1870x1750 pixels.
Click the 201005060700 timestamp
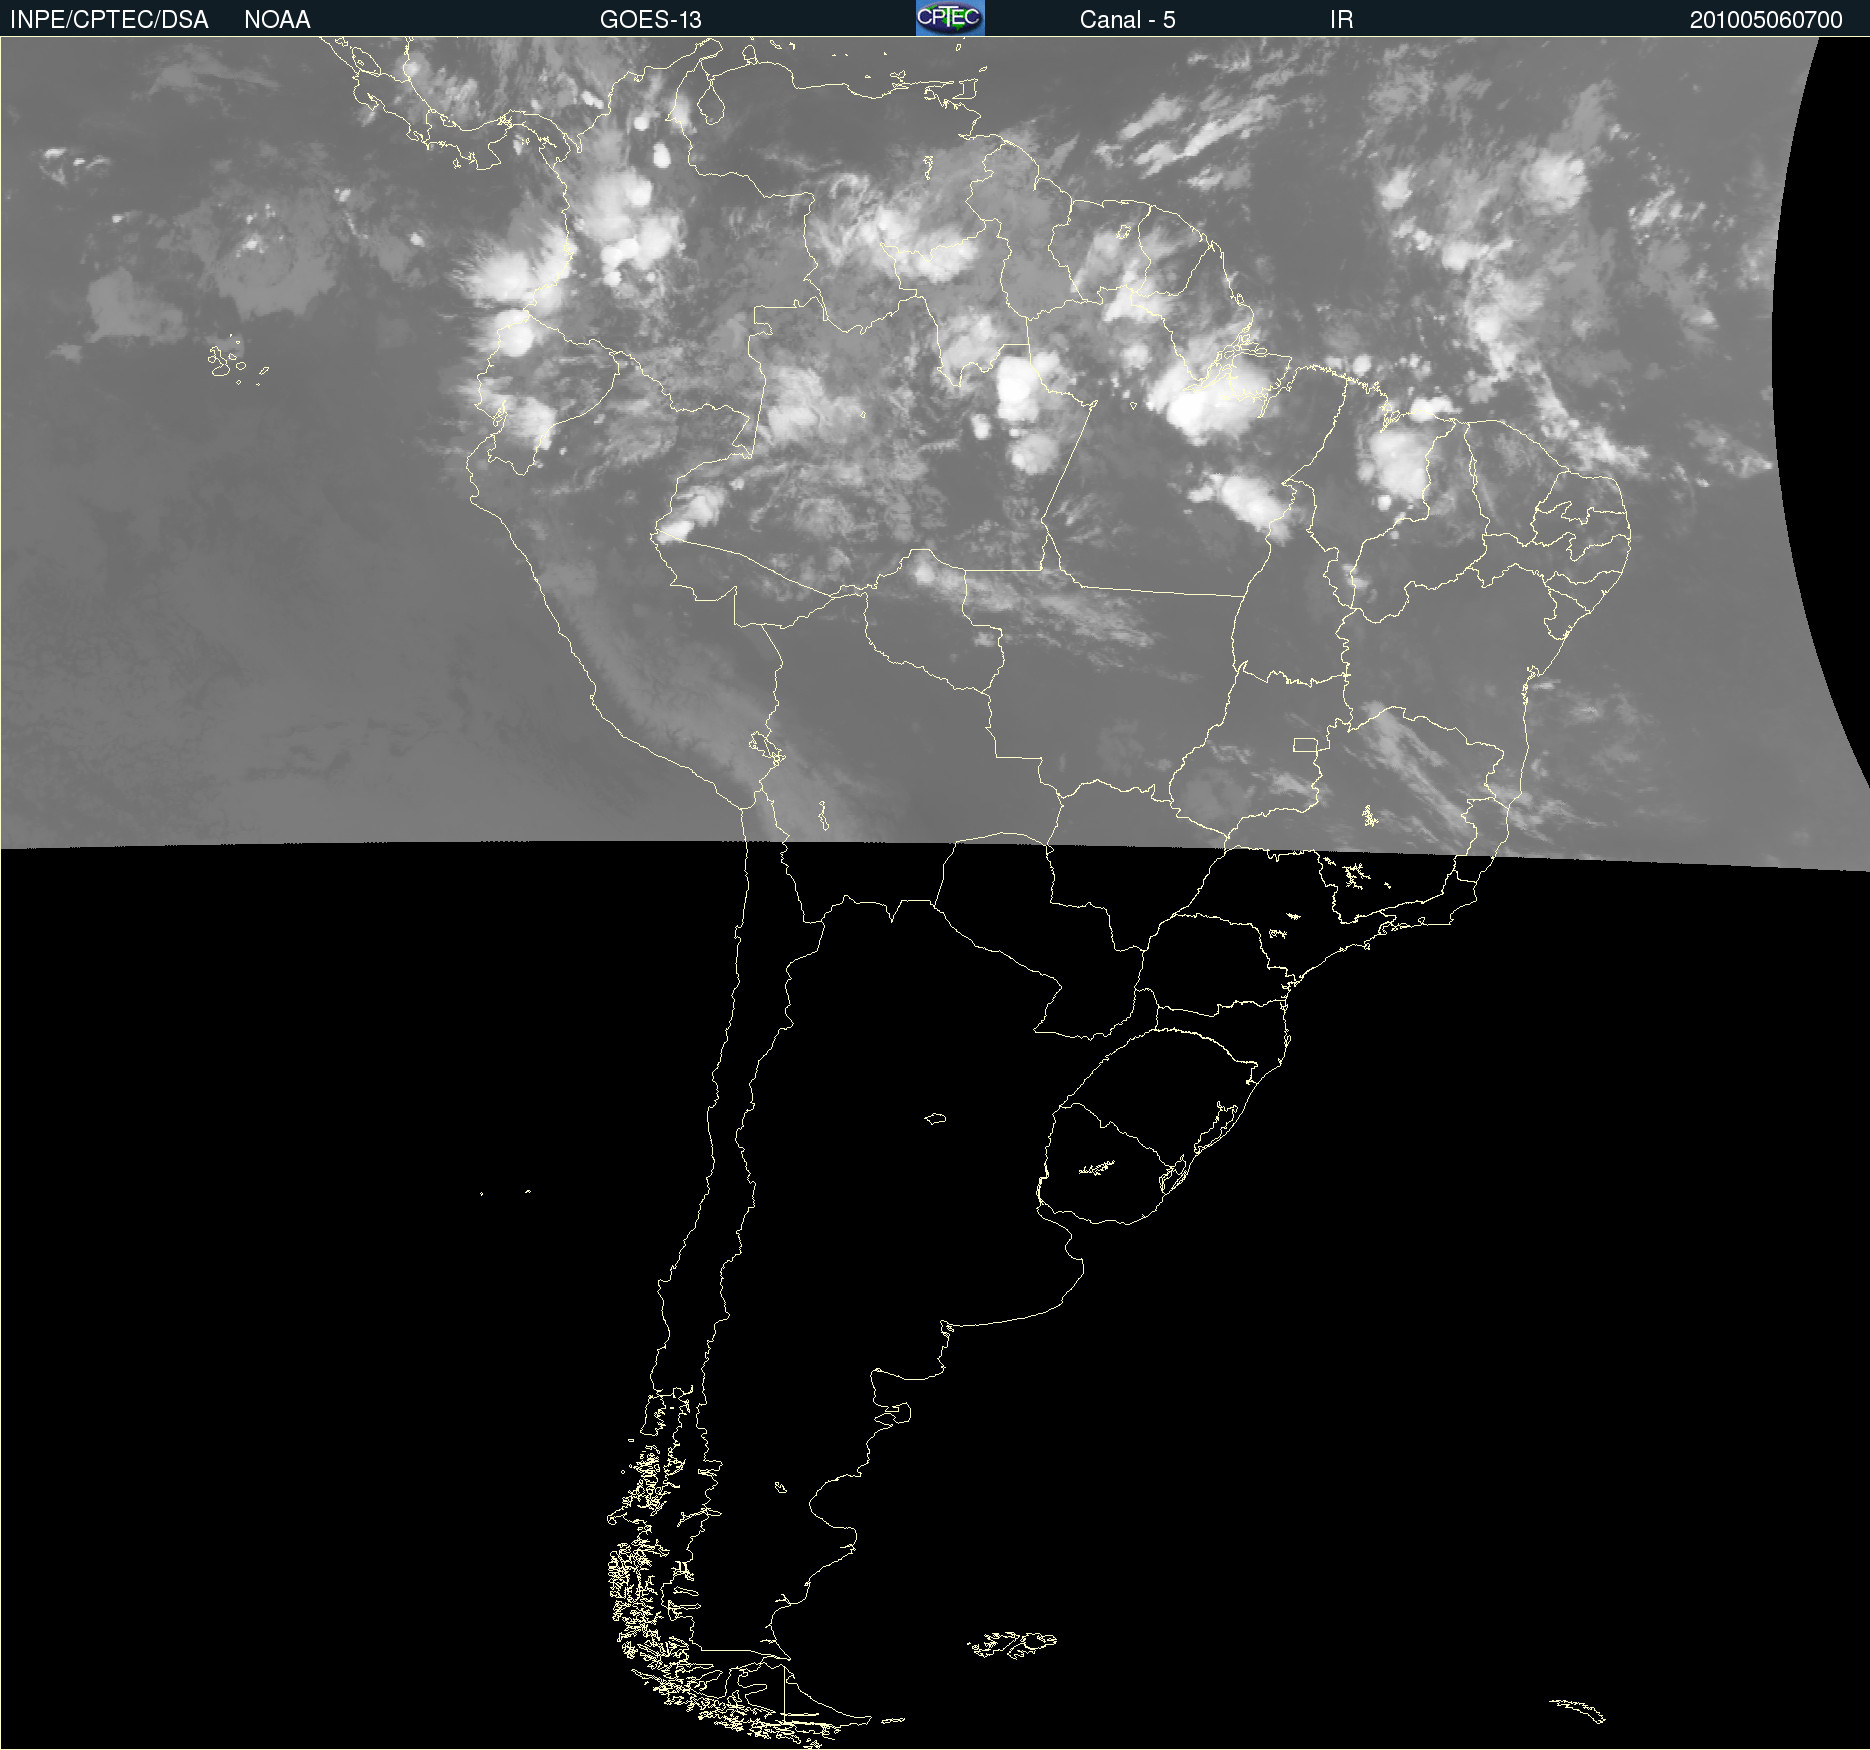(1766, 20)
